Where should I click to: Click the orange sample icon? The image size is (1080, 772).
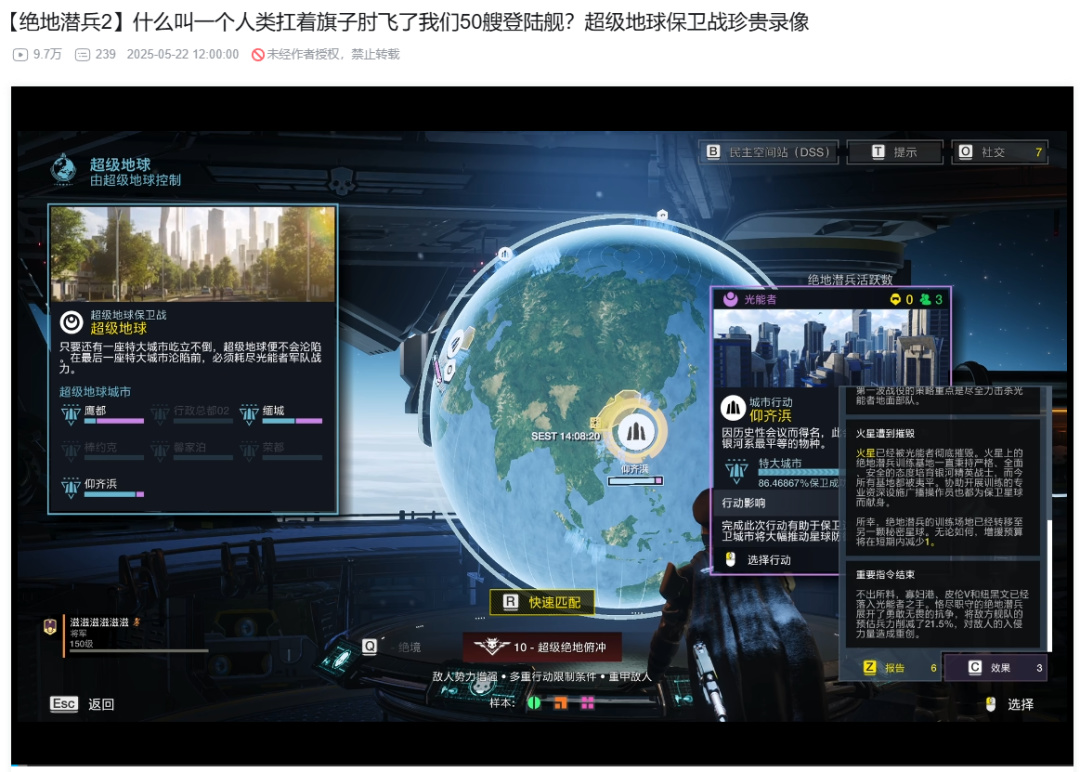[x=561, y=703]
